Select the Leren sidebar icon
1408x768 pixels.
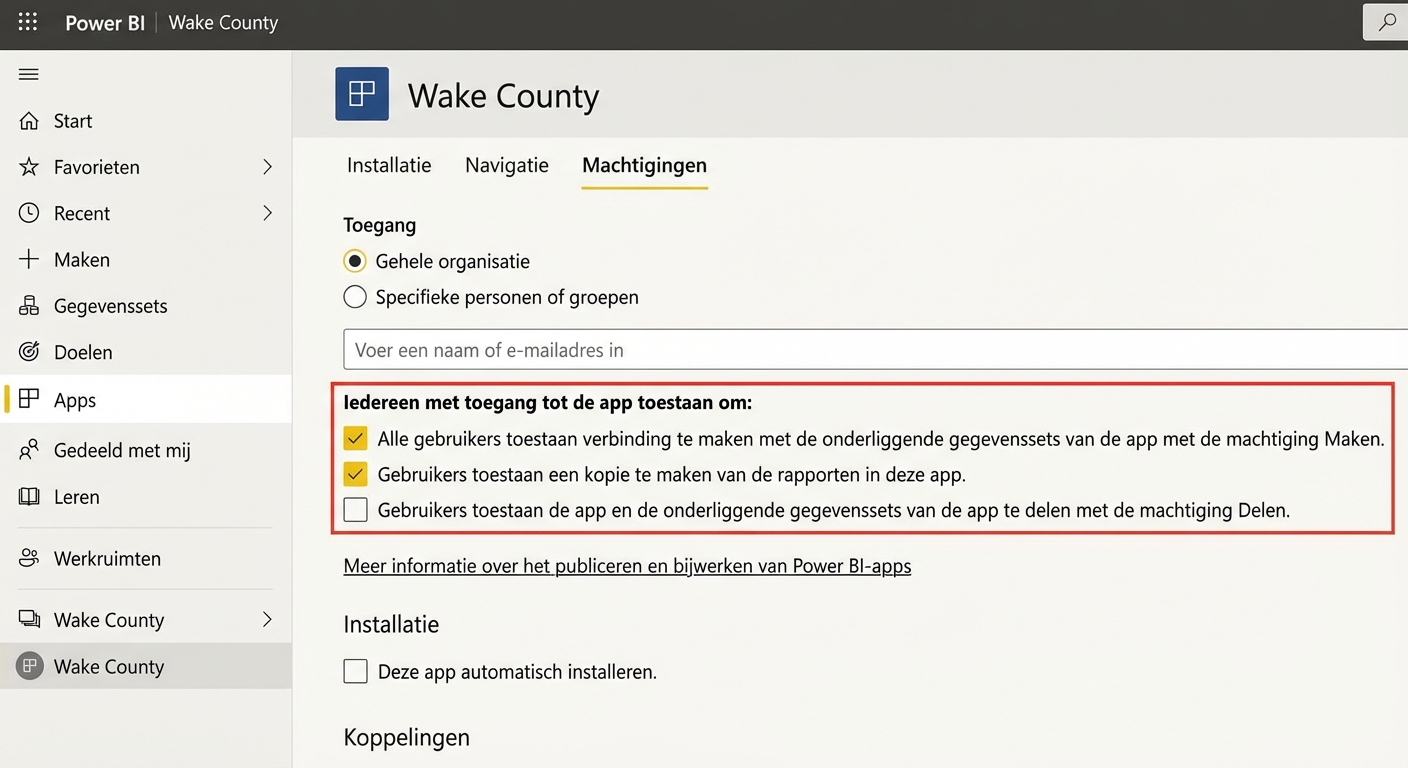coord(28,496)
